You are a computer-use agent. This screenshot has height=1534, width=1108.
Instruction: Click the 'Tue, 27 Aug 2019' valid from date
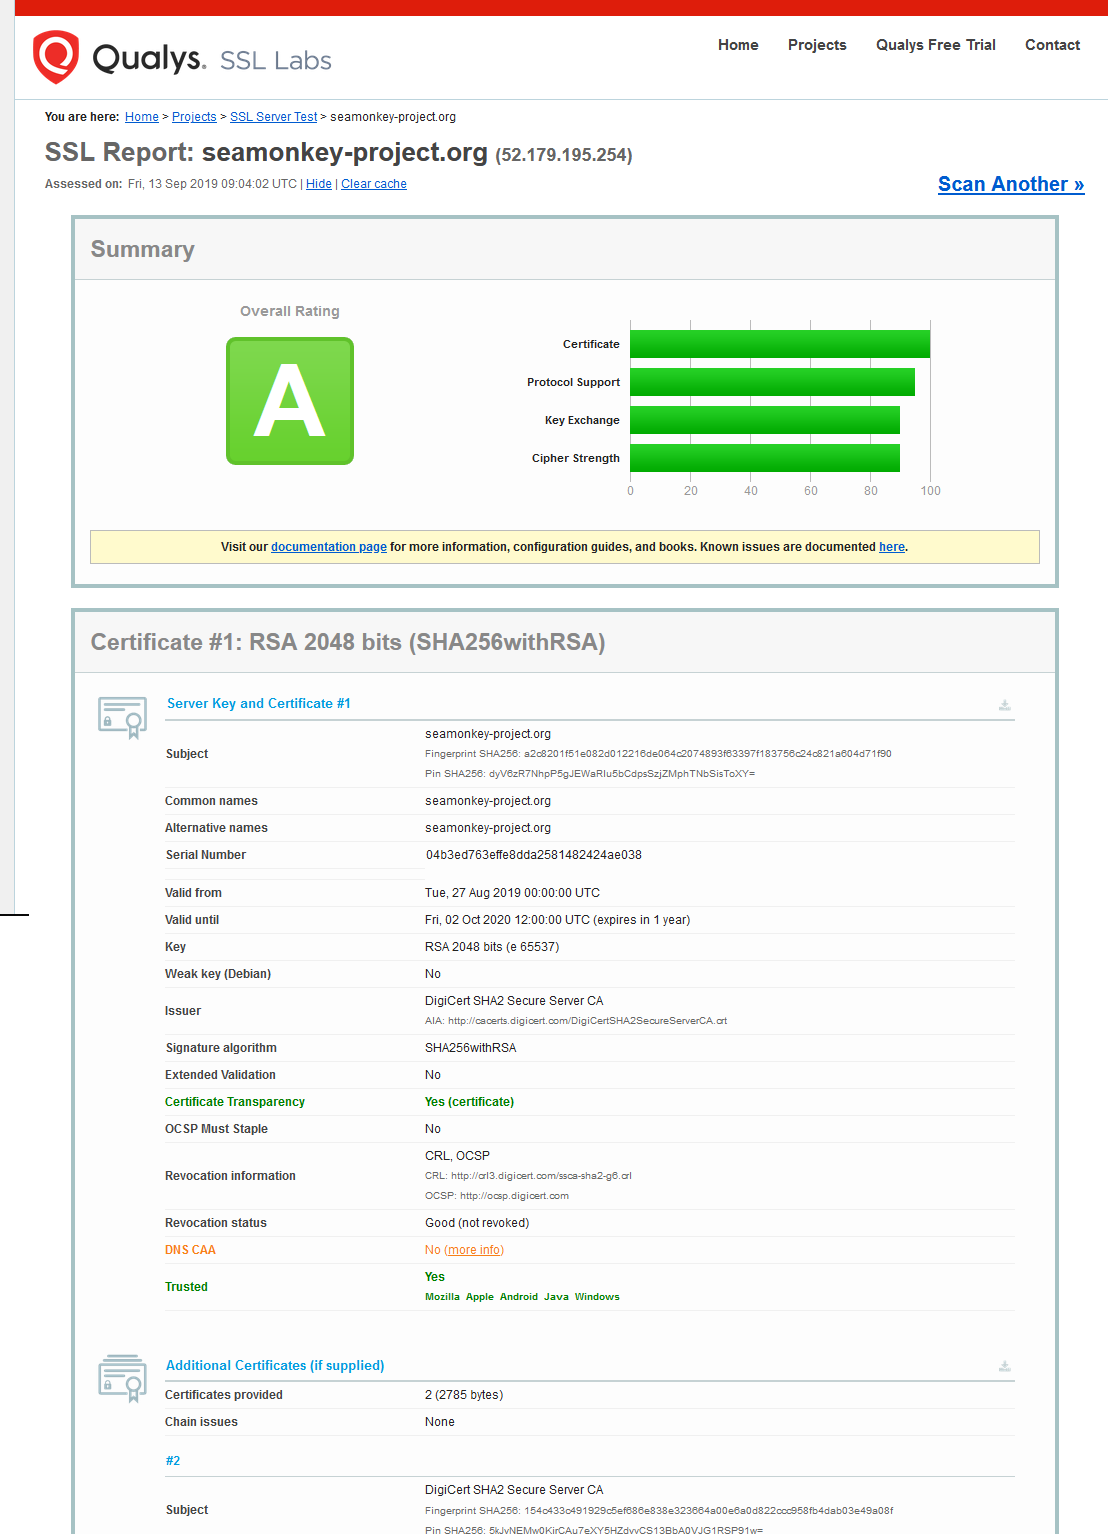(x=512, y=893)
